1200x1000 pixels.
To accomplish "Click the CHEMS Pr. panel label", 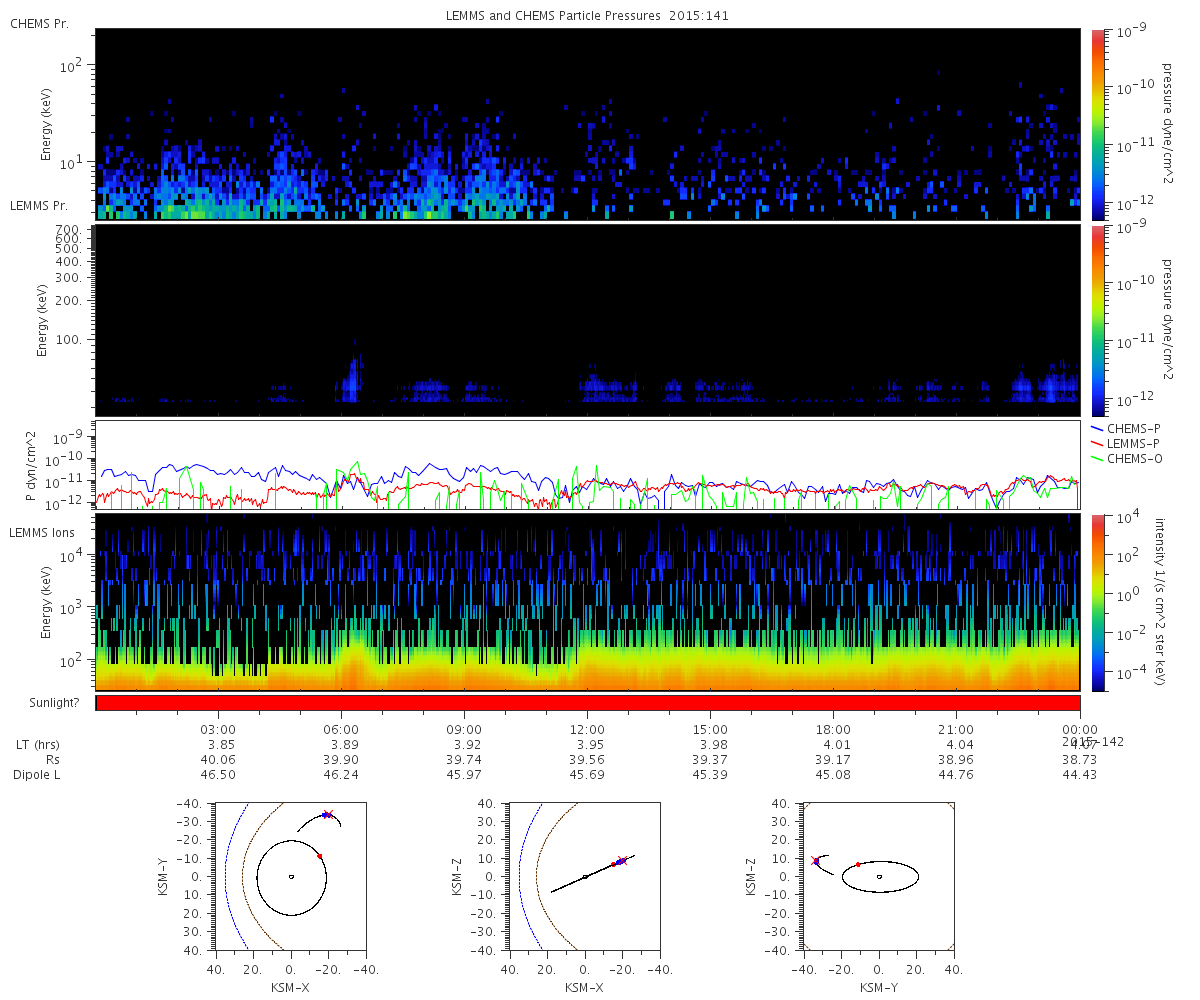I will [39, 23].
